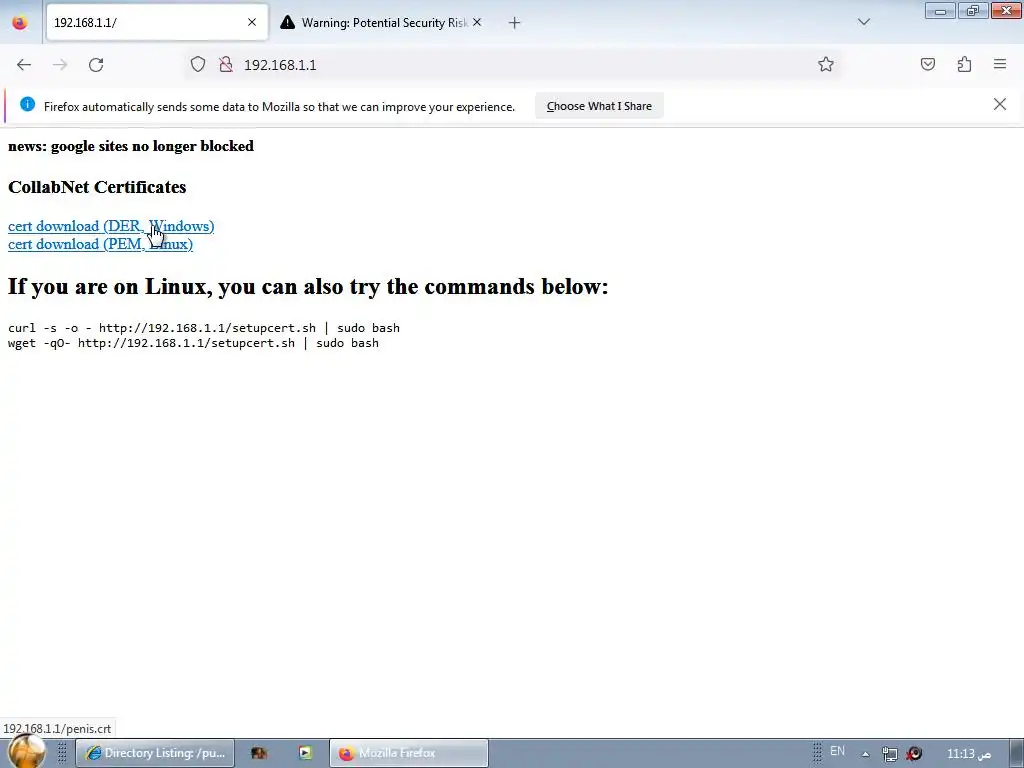The width and height of the screenshot is (1024, 768).
Task: Open Directory Listing taskbar window
Action: [155, 753]
